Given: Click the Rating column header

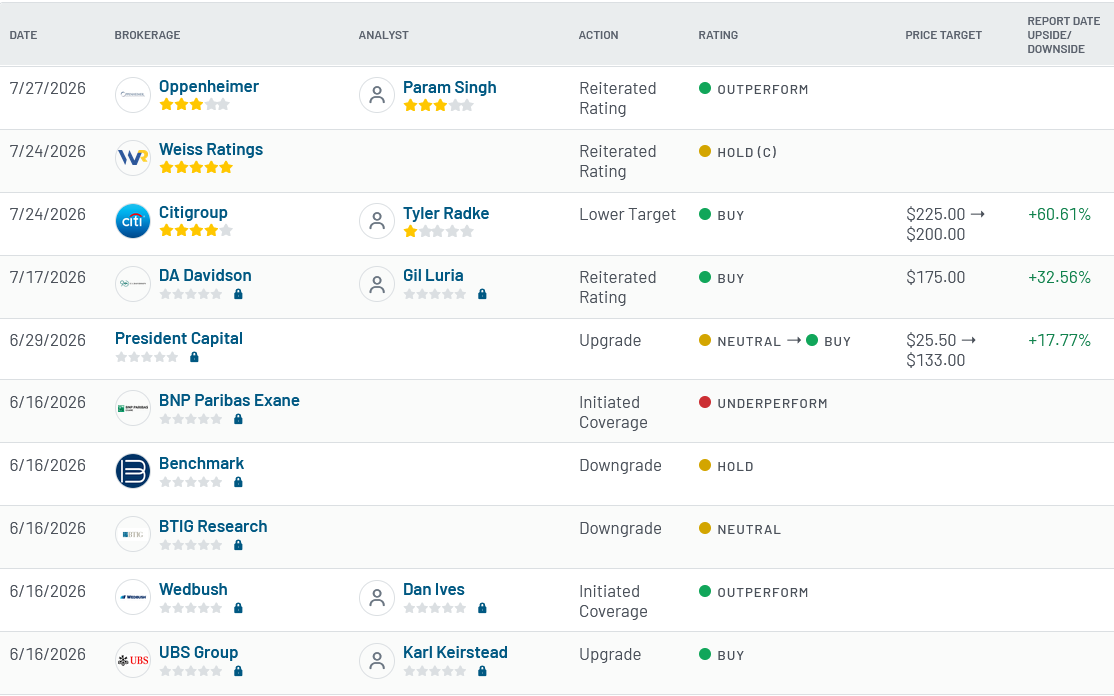Looking at the screenshot, I should (718, 35).
